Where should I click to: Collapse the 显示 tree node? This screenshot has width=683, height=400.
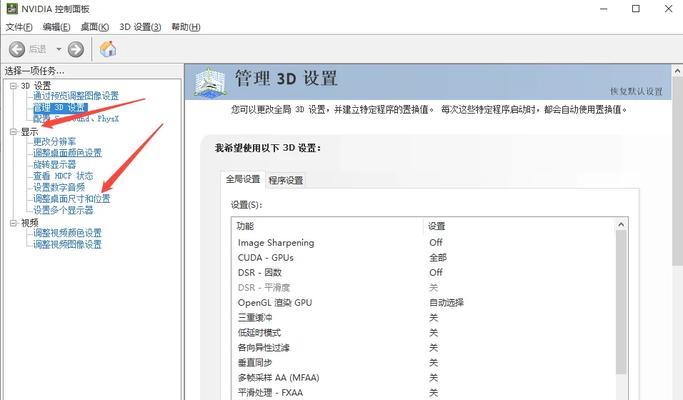14,132
